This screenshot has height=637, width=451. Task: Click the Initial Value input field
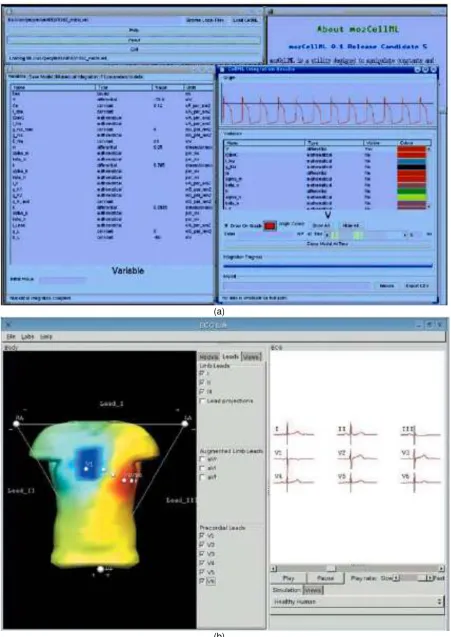(63, 280)
